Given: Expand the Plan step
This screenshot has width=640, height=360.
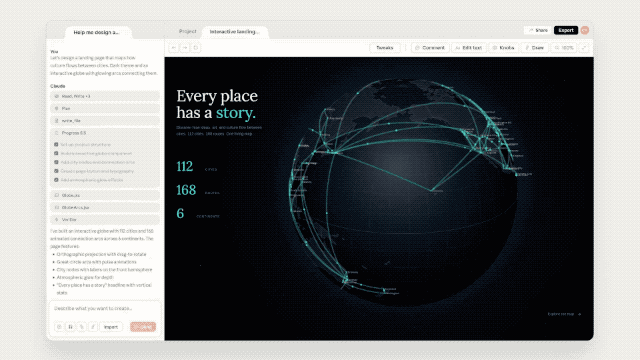Looking at the screenshot, I should click(105, 109).
